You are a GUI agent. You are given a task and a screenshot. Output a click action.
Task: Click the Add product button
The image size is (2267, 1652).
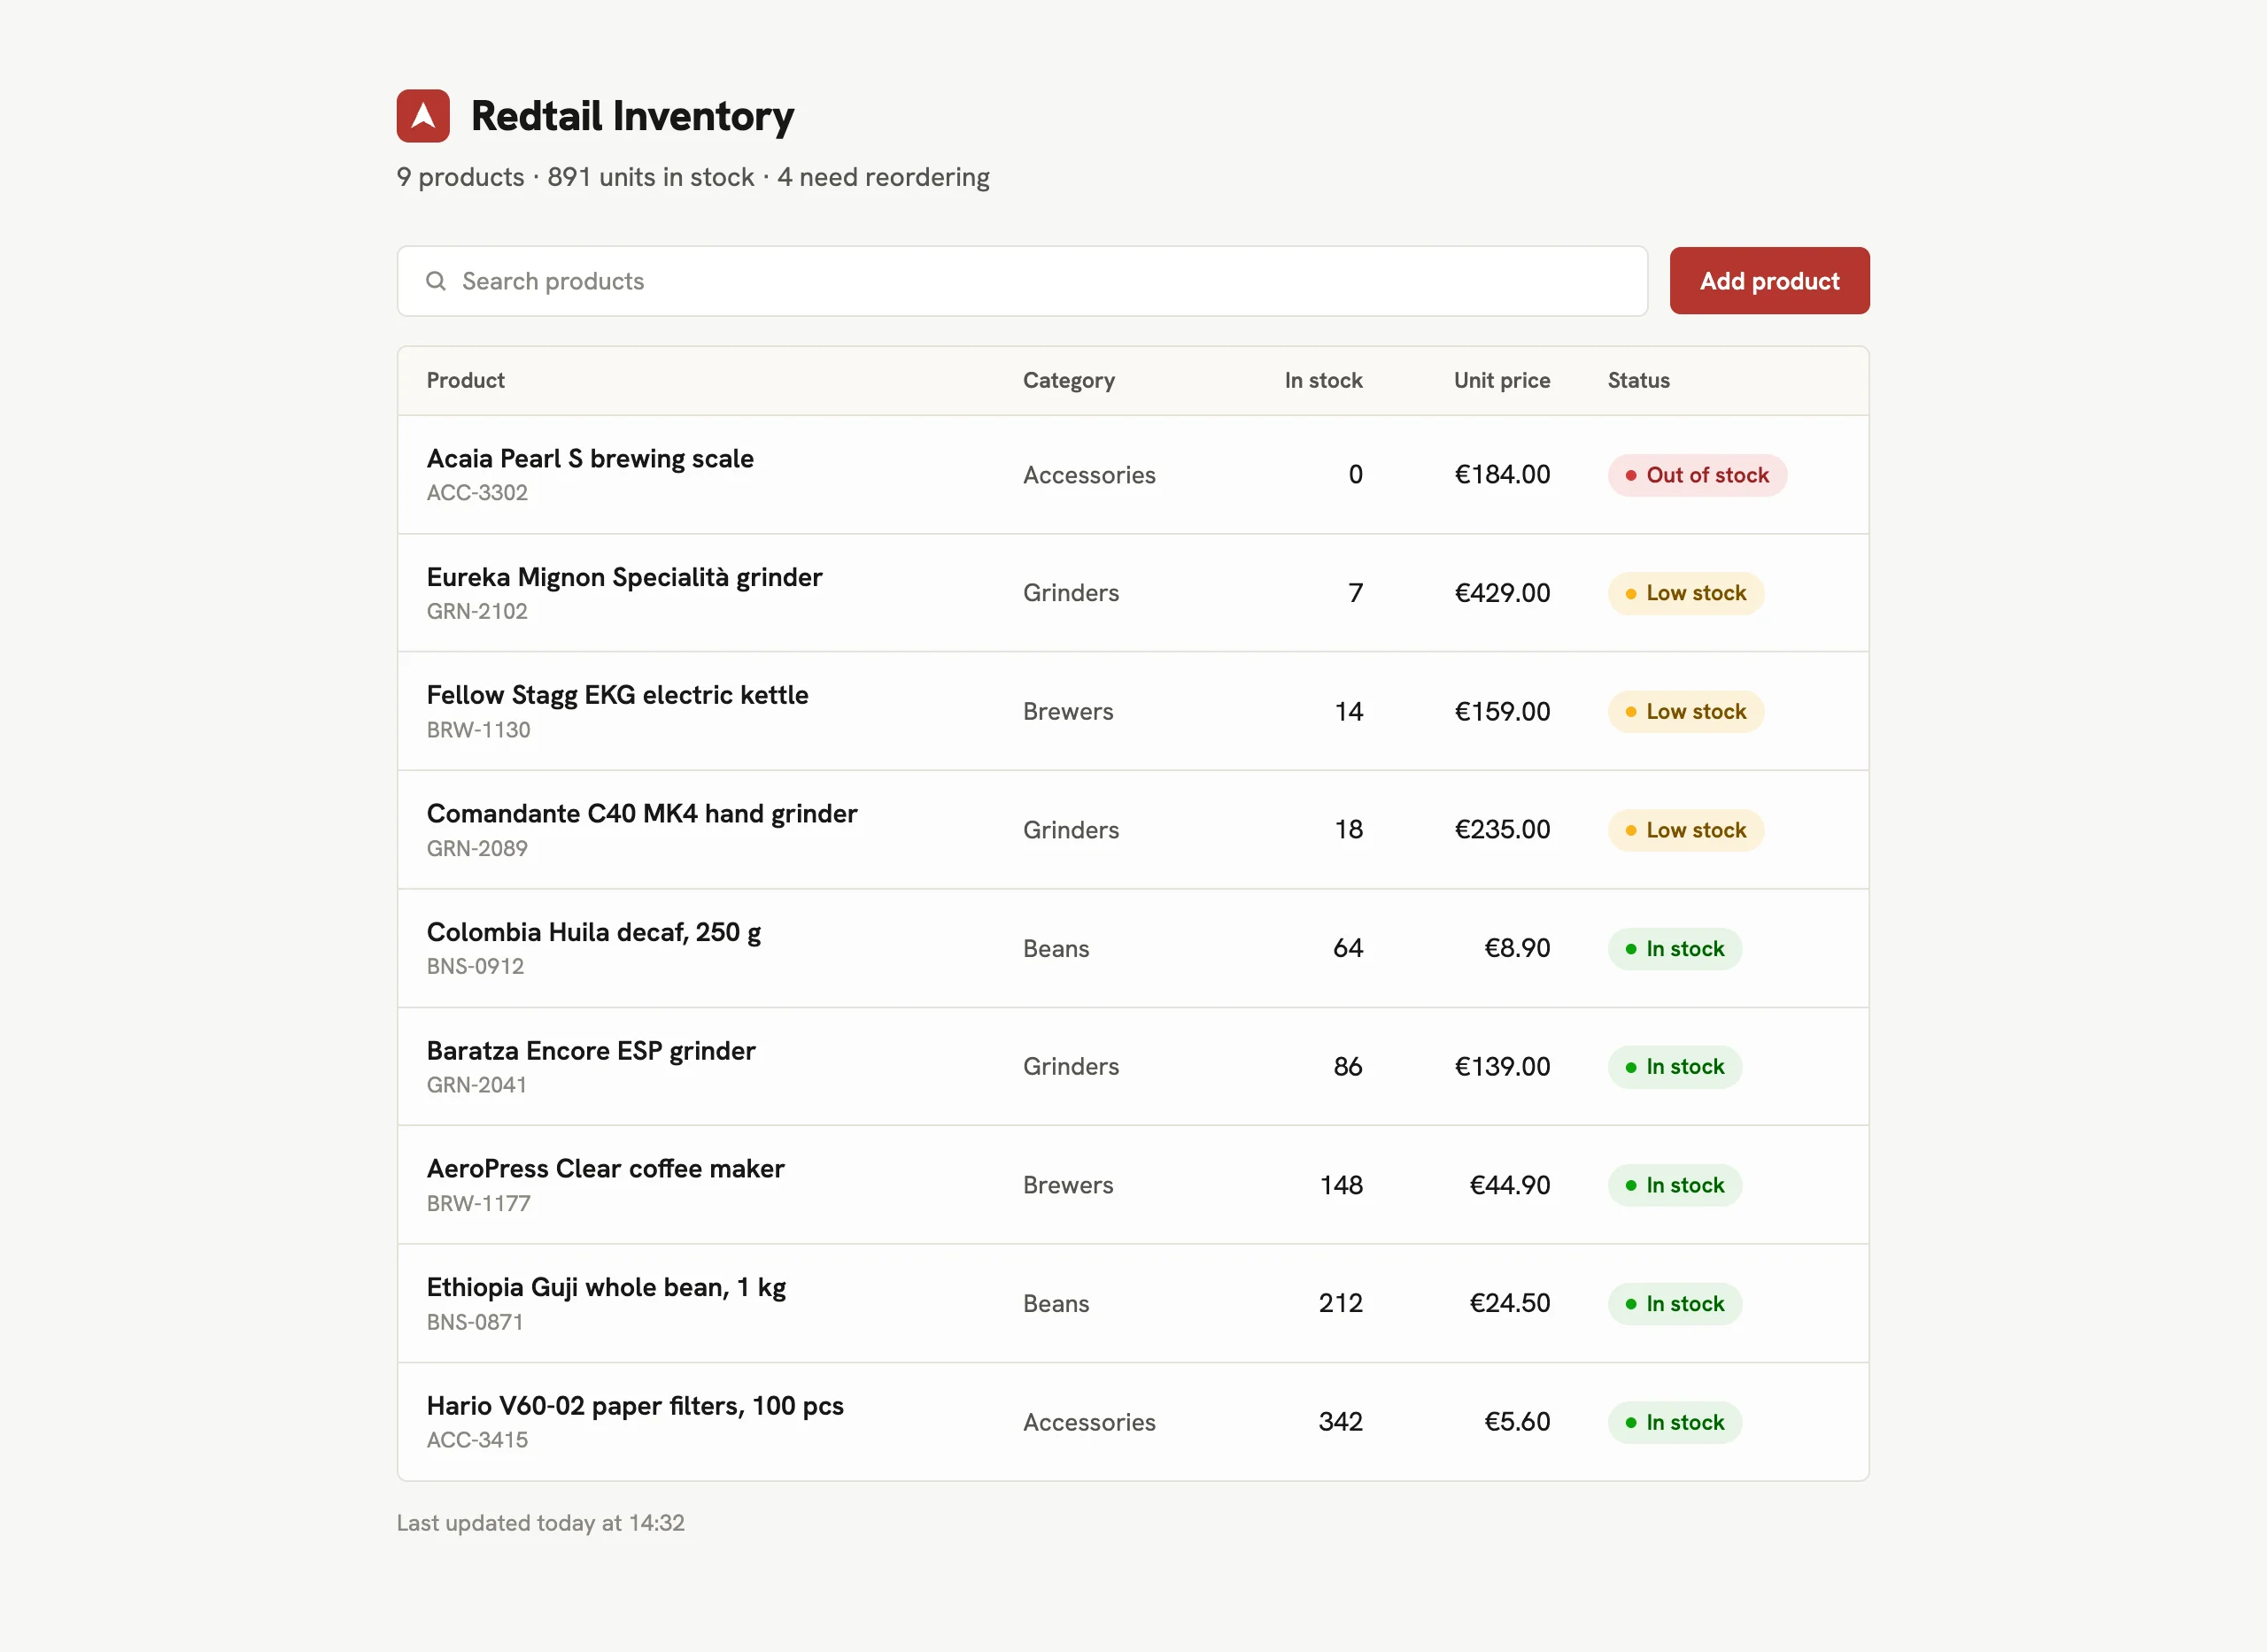[x=1769, y=281]
